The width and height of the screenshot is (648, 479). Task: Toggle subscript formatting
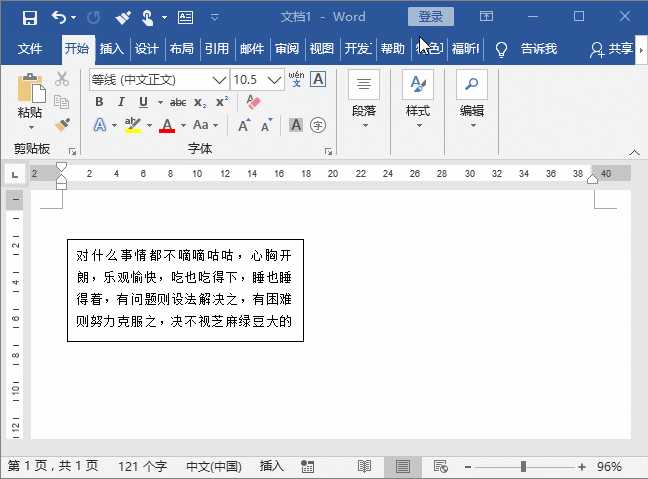click(x=200, y=102)
